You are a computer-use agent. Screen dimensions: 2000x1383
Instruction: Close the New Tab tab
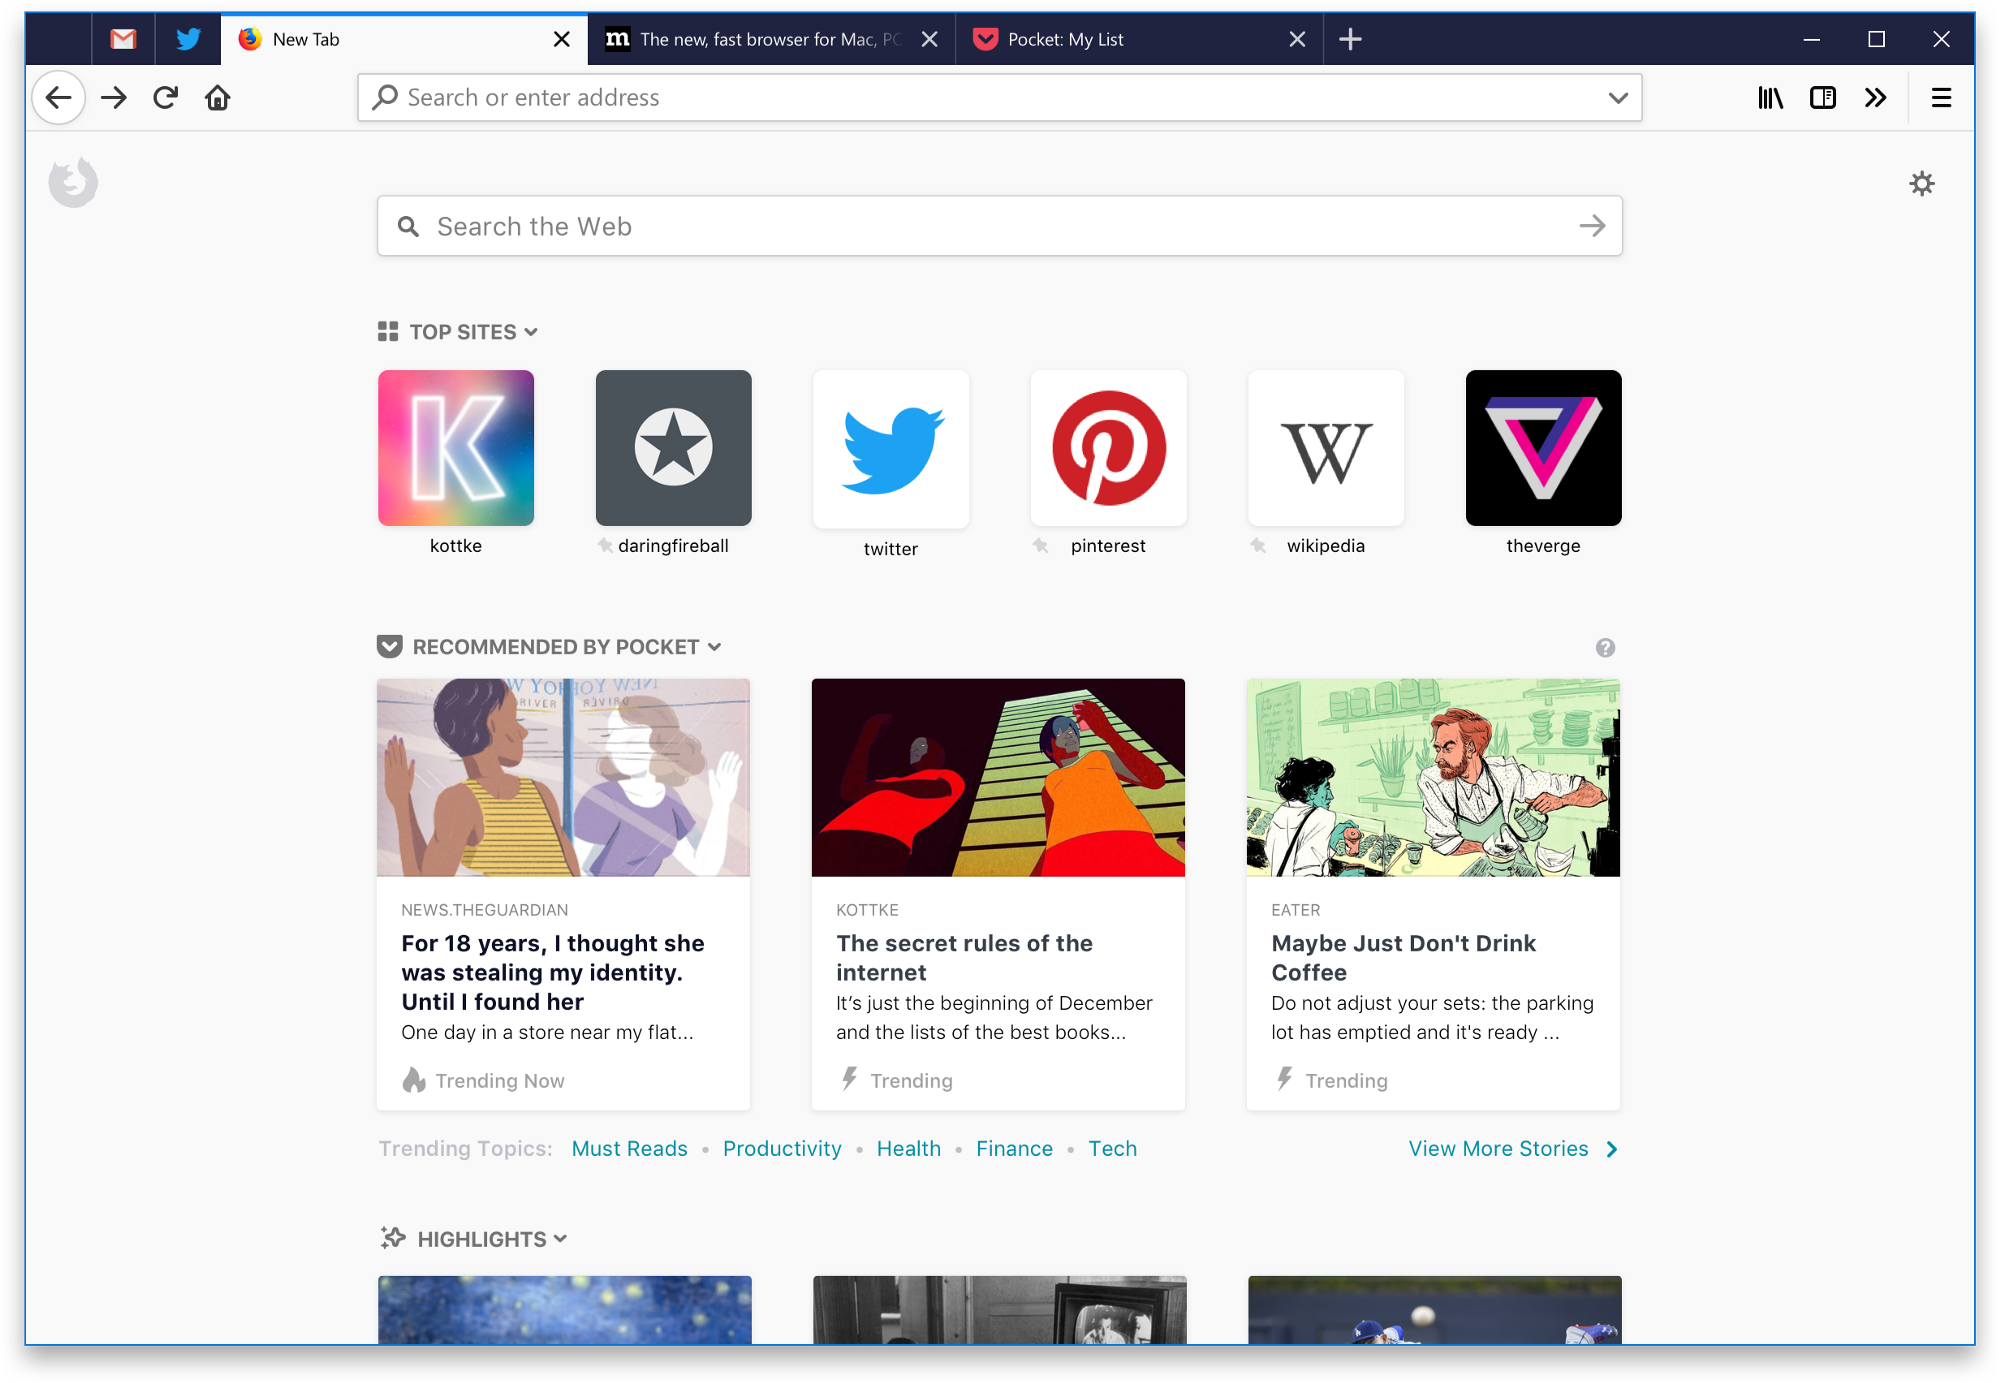tap(562, 39)
